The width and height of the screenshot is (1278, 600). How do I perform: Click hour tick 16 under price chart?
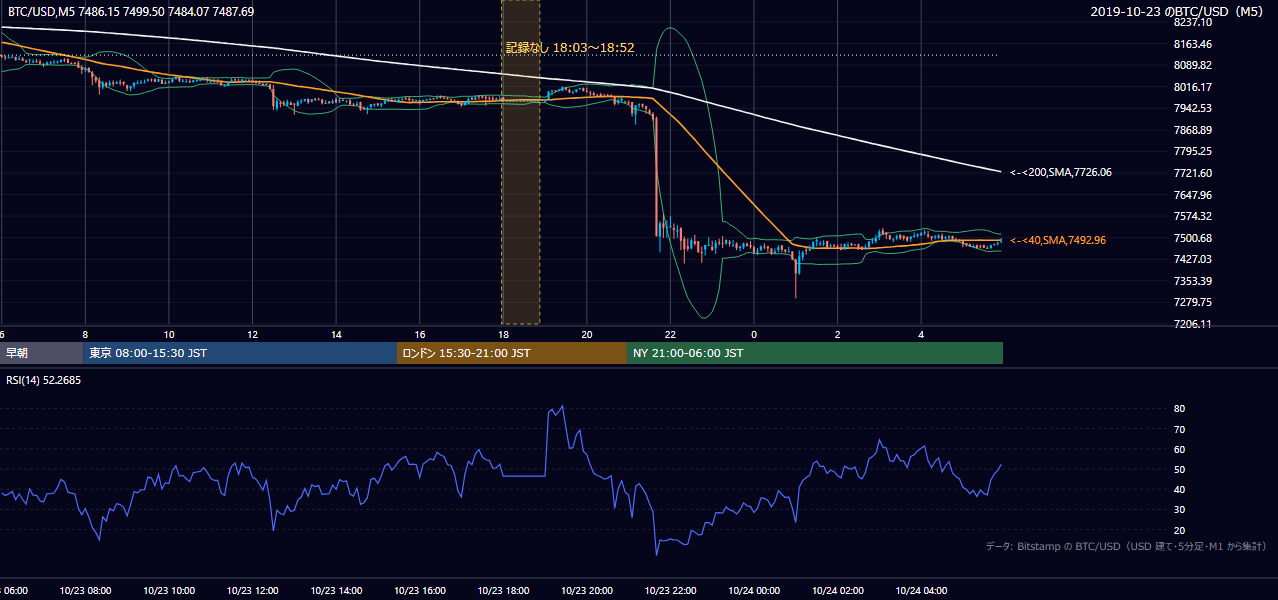[x=420, y=334]
